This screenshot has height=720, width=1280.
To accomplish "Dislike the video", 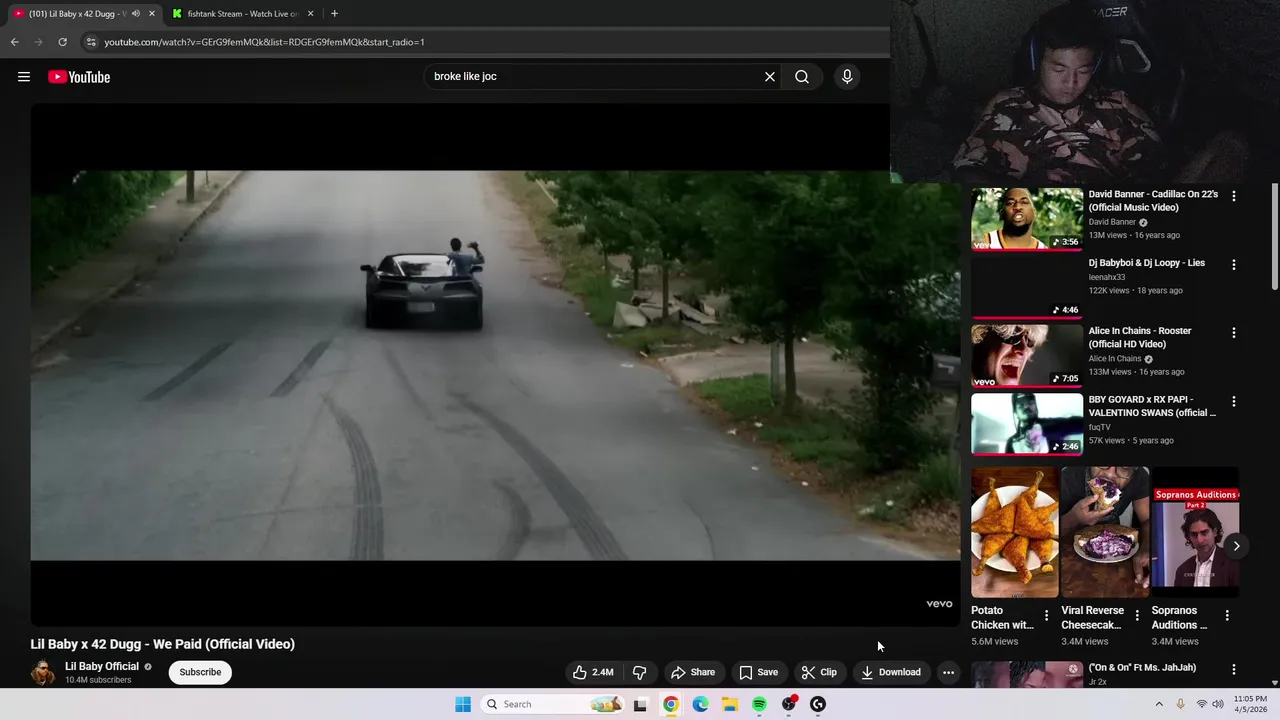I will tap(639, 672).
